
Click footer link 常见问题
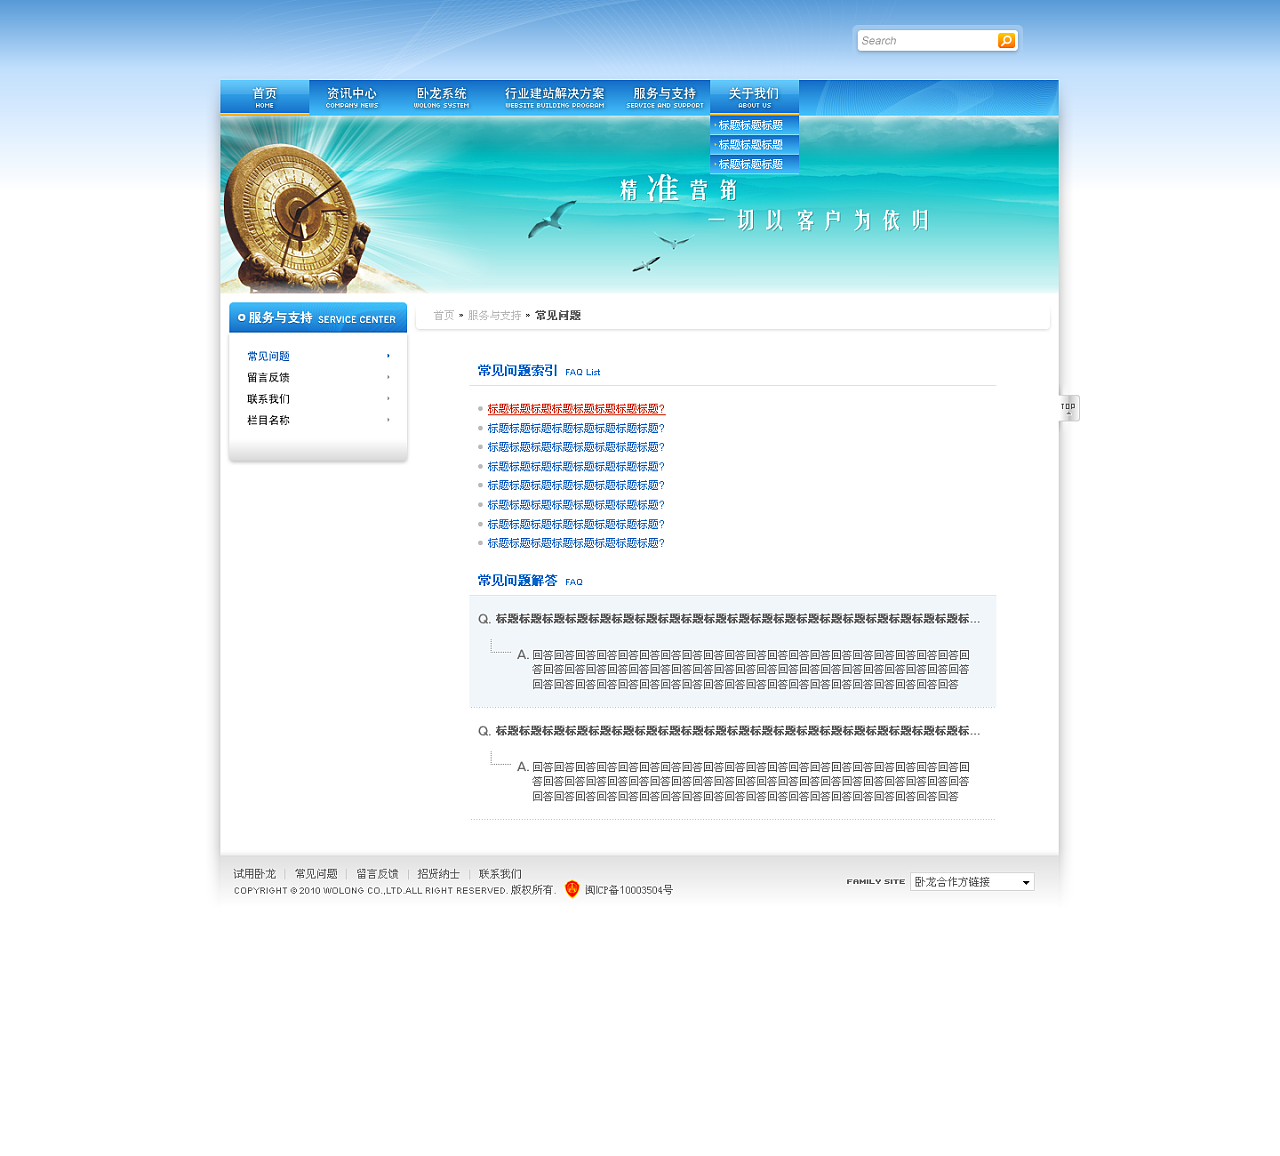316,874
